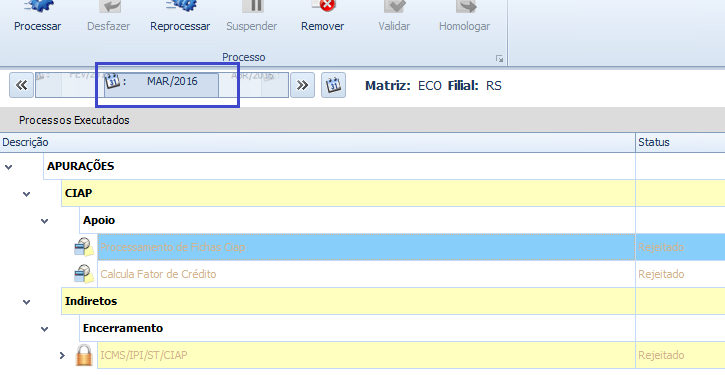
Task: Click the Suspender pause icon
Action: (252, 6)
